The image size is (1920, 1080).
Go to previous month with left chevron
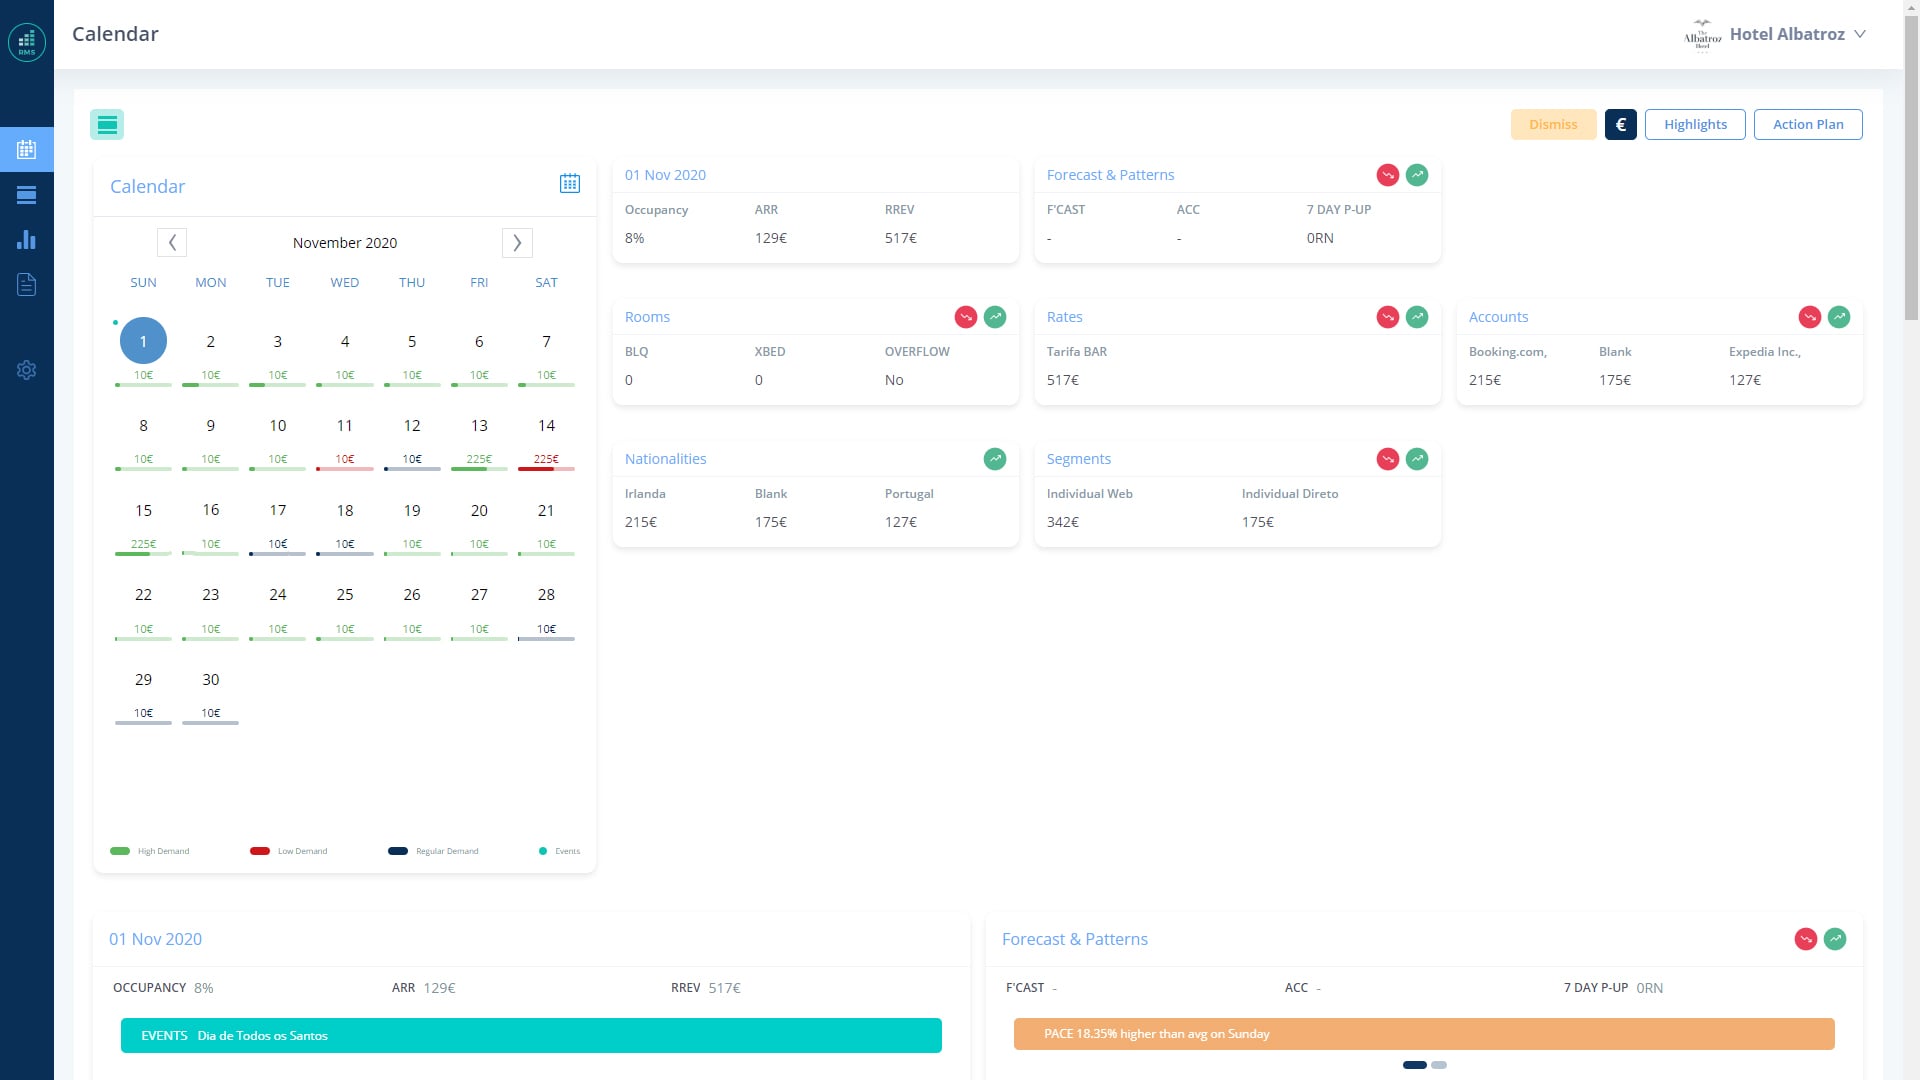tap(172, 243)
